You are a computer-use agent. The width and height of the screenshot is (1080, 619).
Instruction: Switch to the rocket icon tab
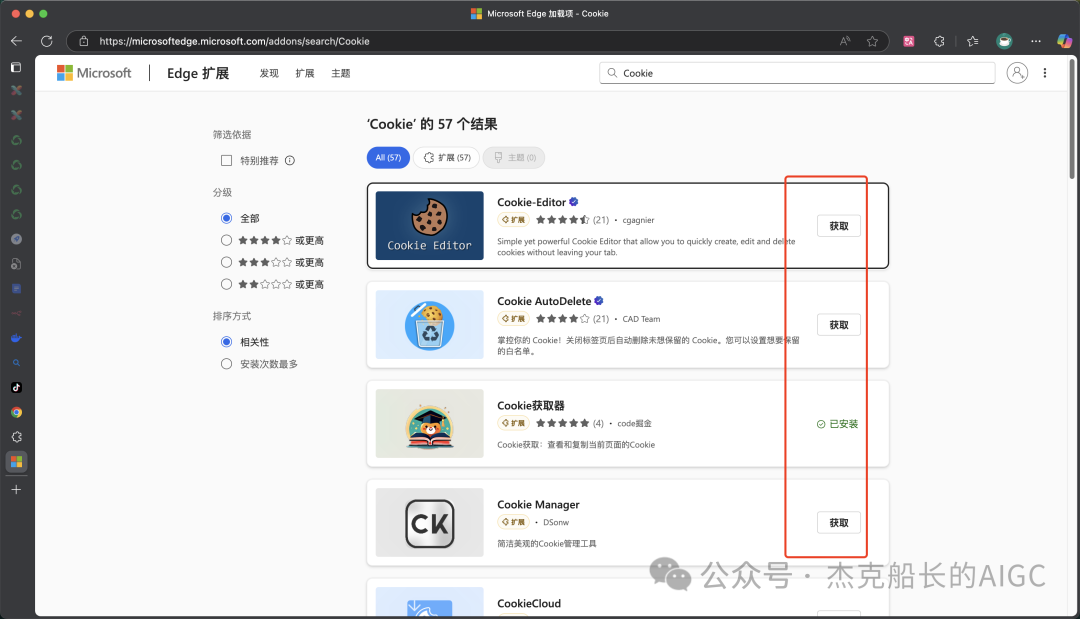coord(17,239)
